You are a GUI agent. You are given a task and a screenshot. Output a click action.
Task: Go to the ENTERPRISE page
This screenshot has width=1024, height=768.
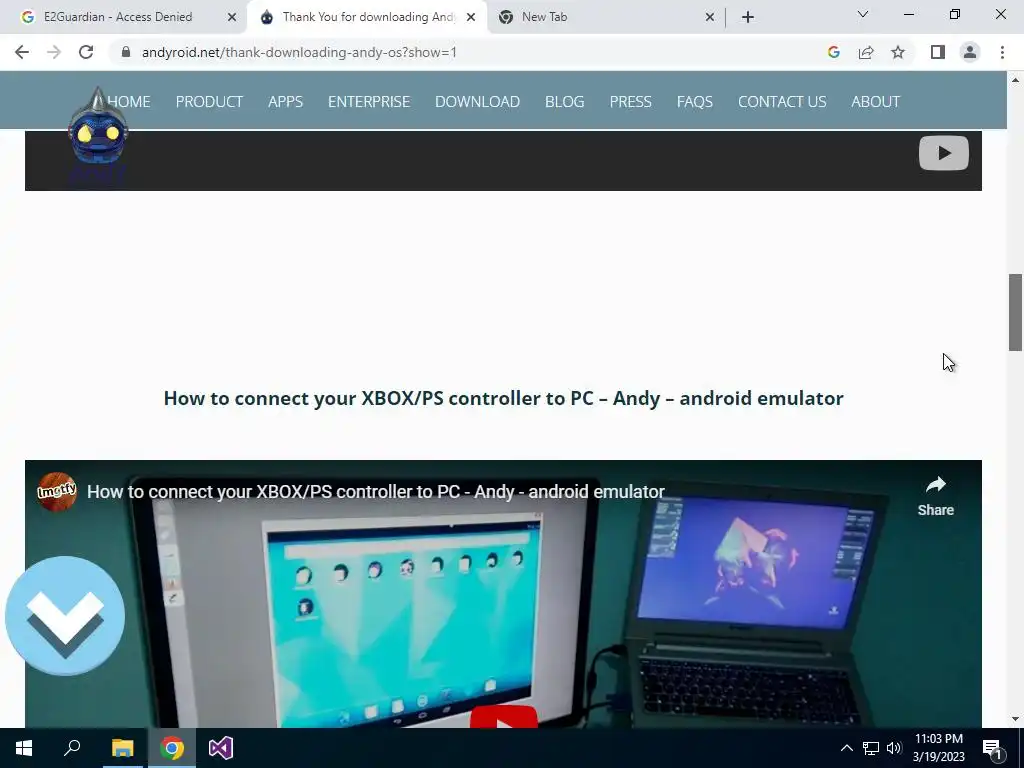coord(369,102)
